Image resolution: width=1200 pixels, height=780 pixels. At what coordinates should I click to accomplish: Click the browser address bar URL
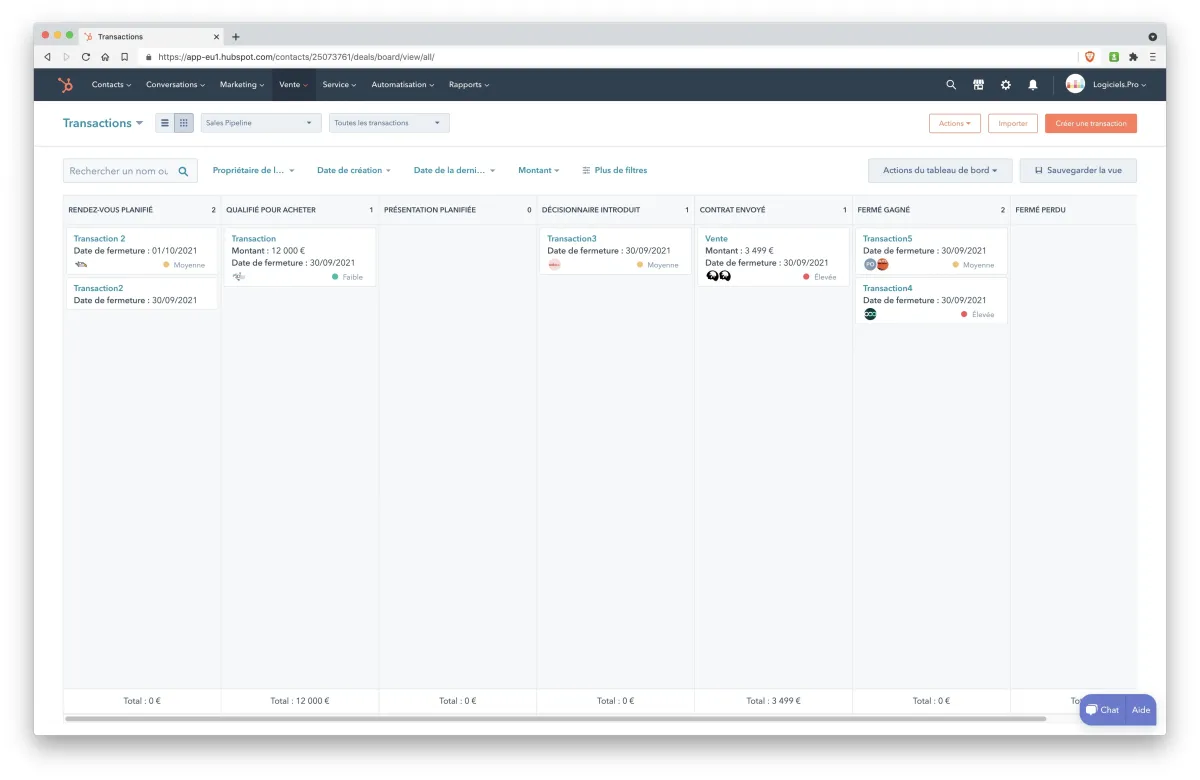296,57
